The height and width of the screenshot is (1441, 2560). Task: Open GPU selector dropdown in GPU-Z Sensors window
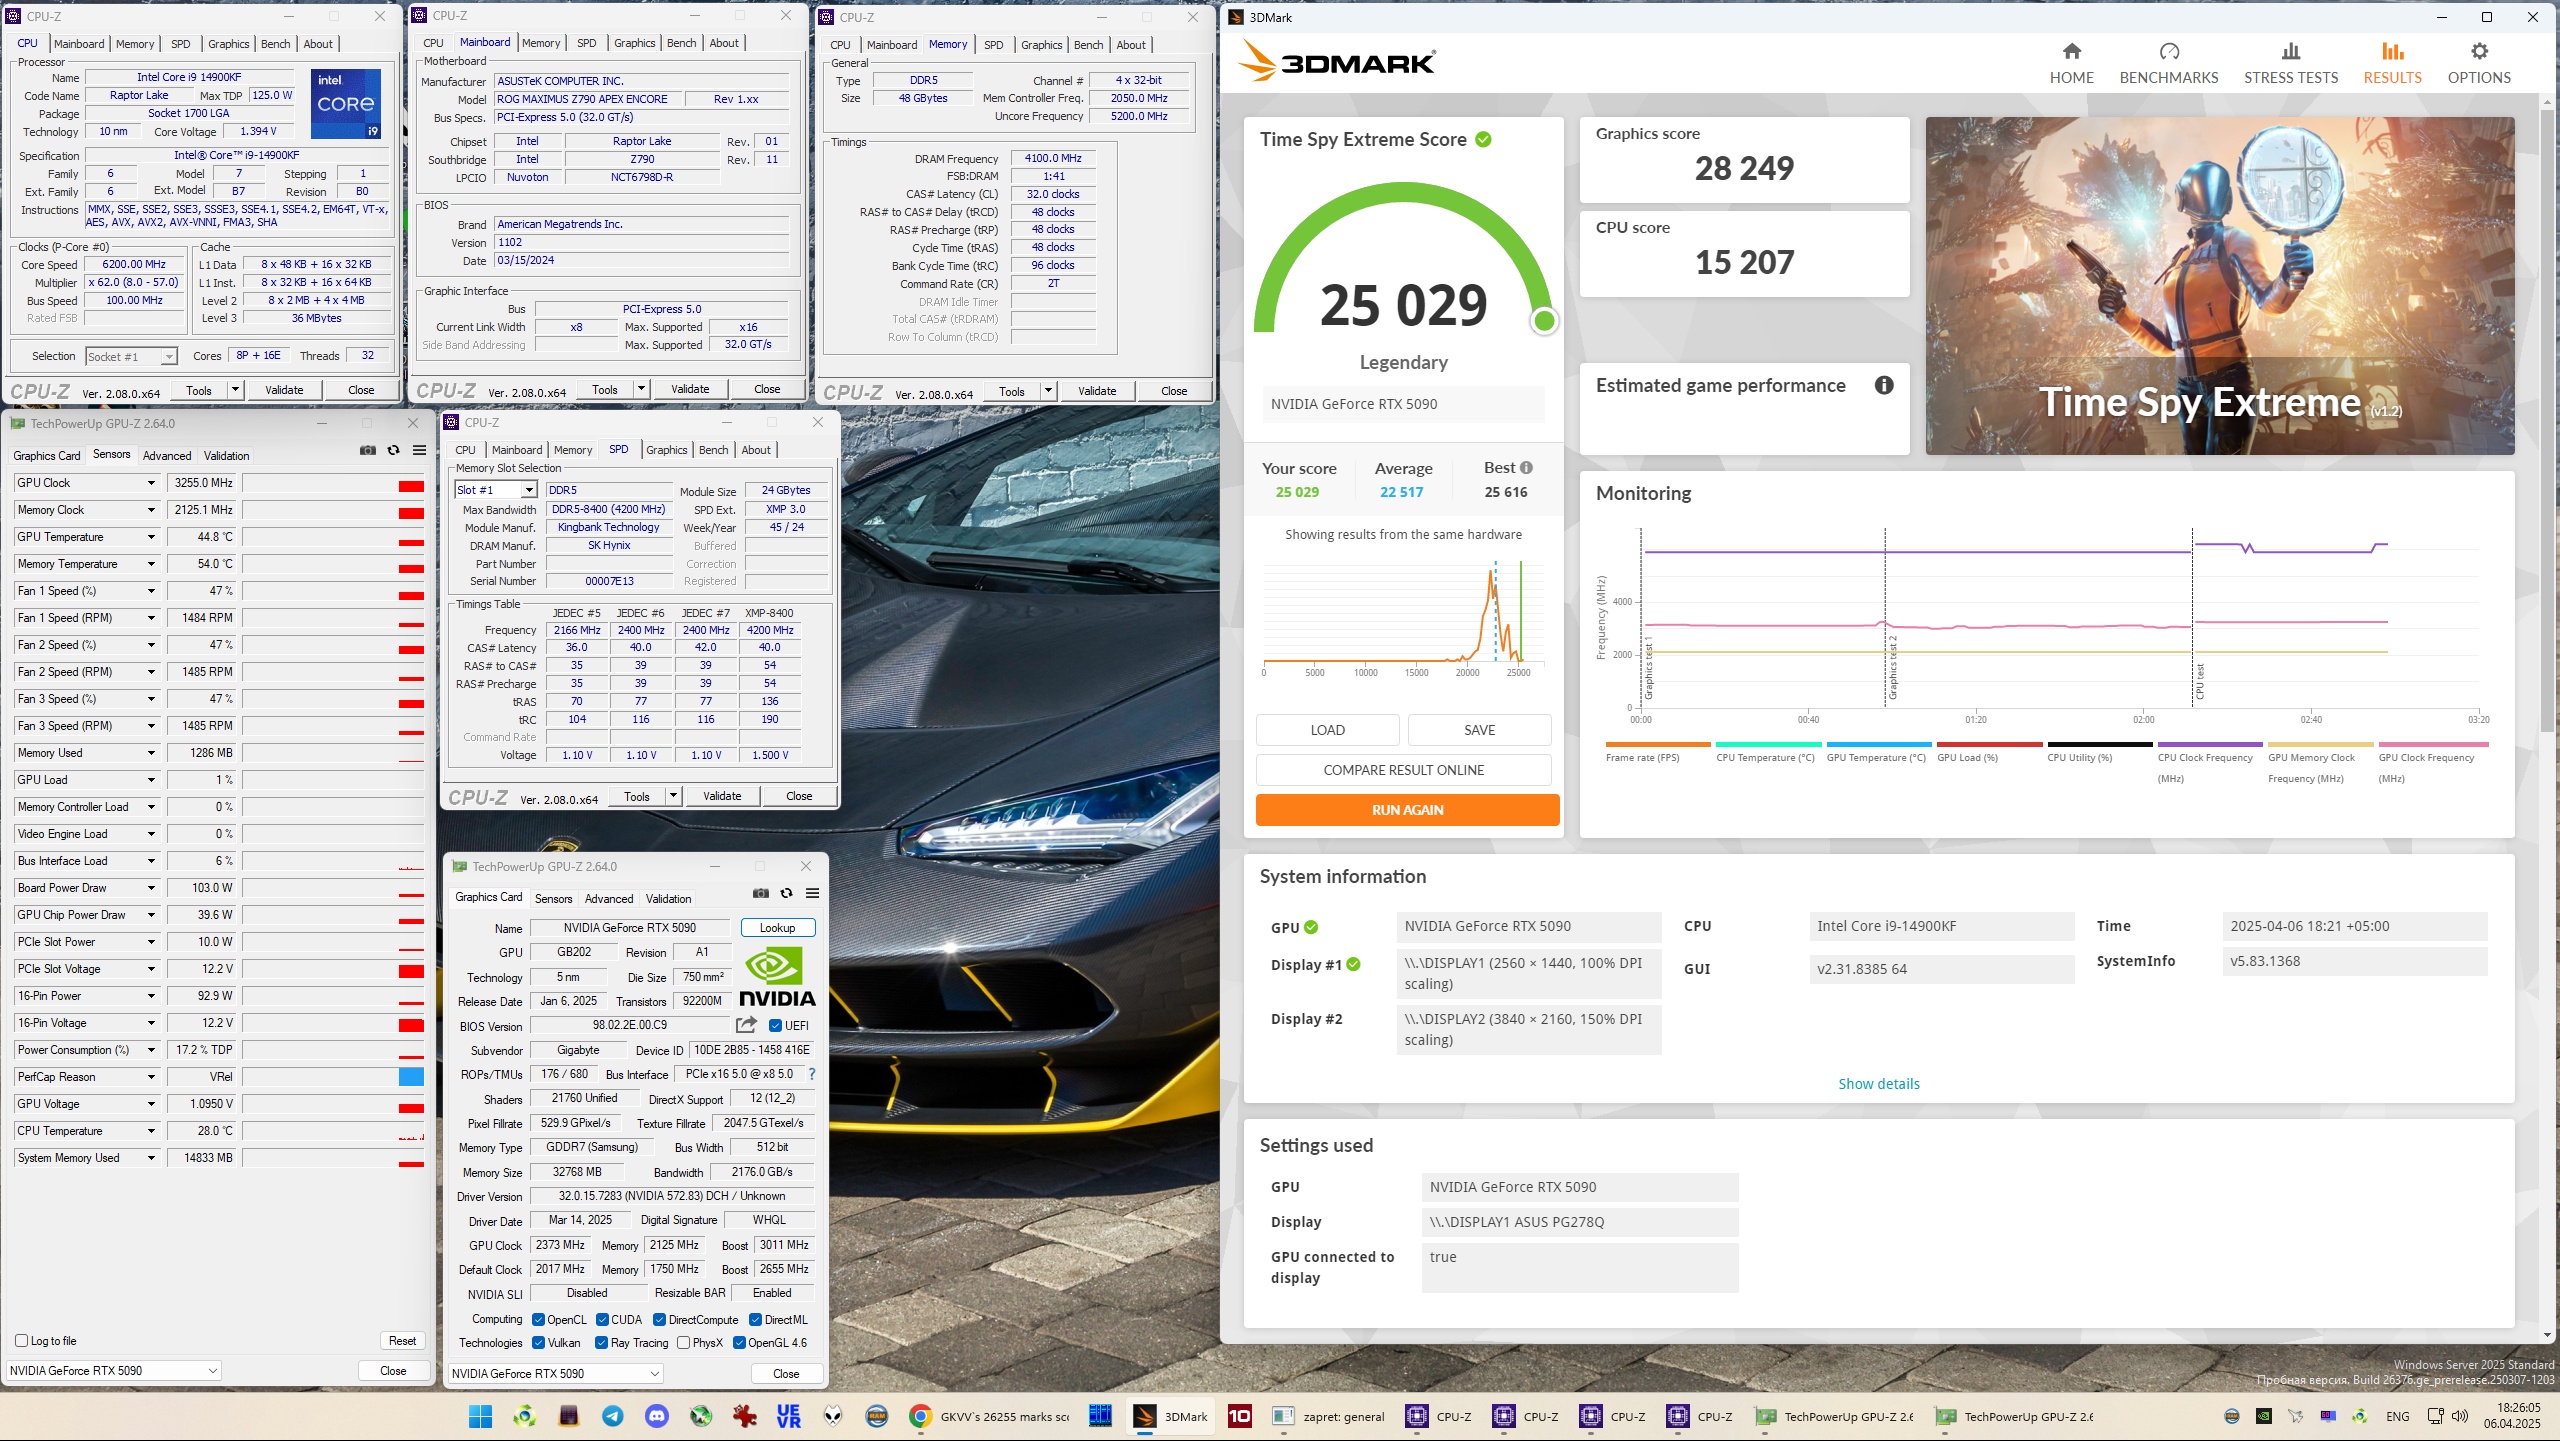(114, 1370)
